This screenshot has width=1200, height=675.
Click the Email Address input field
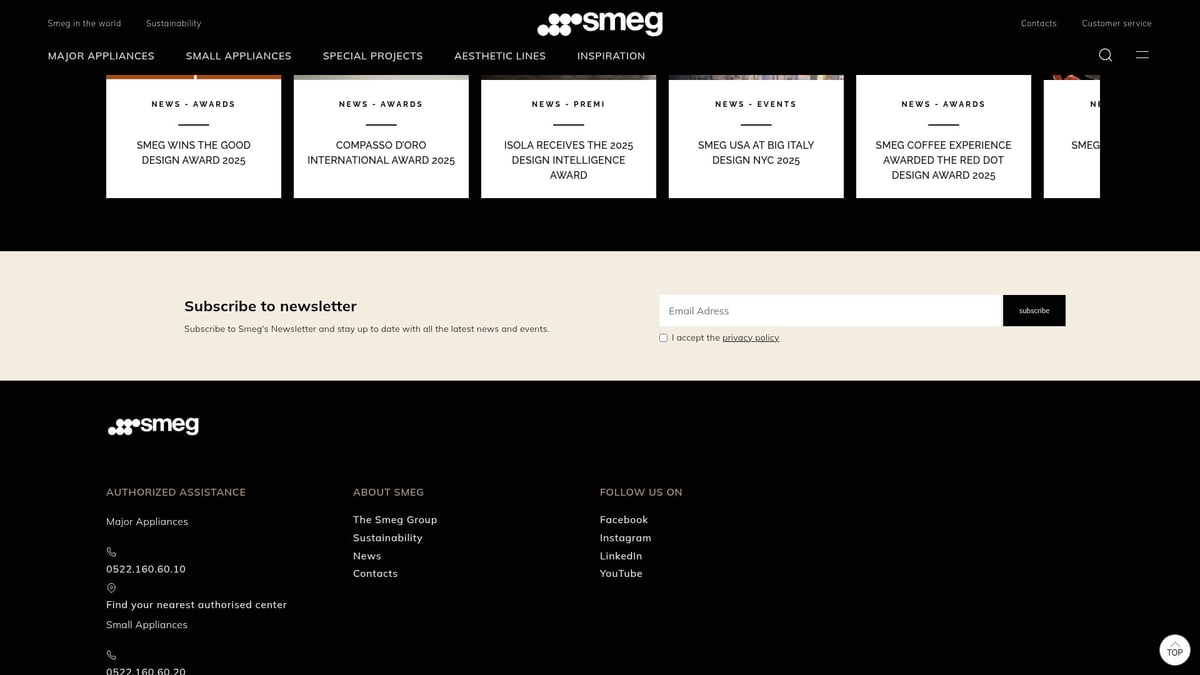tap(830, 311)
